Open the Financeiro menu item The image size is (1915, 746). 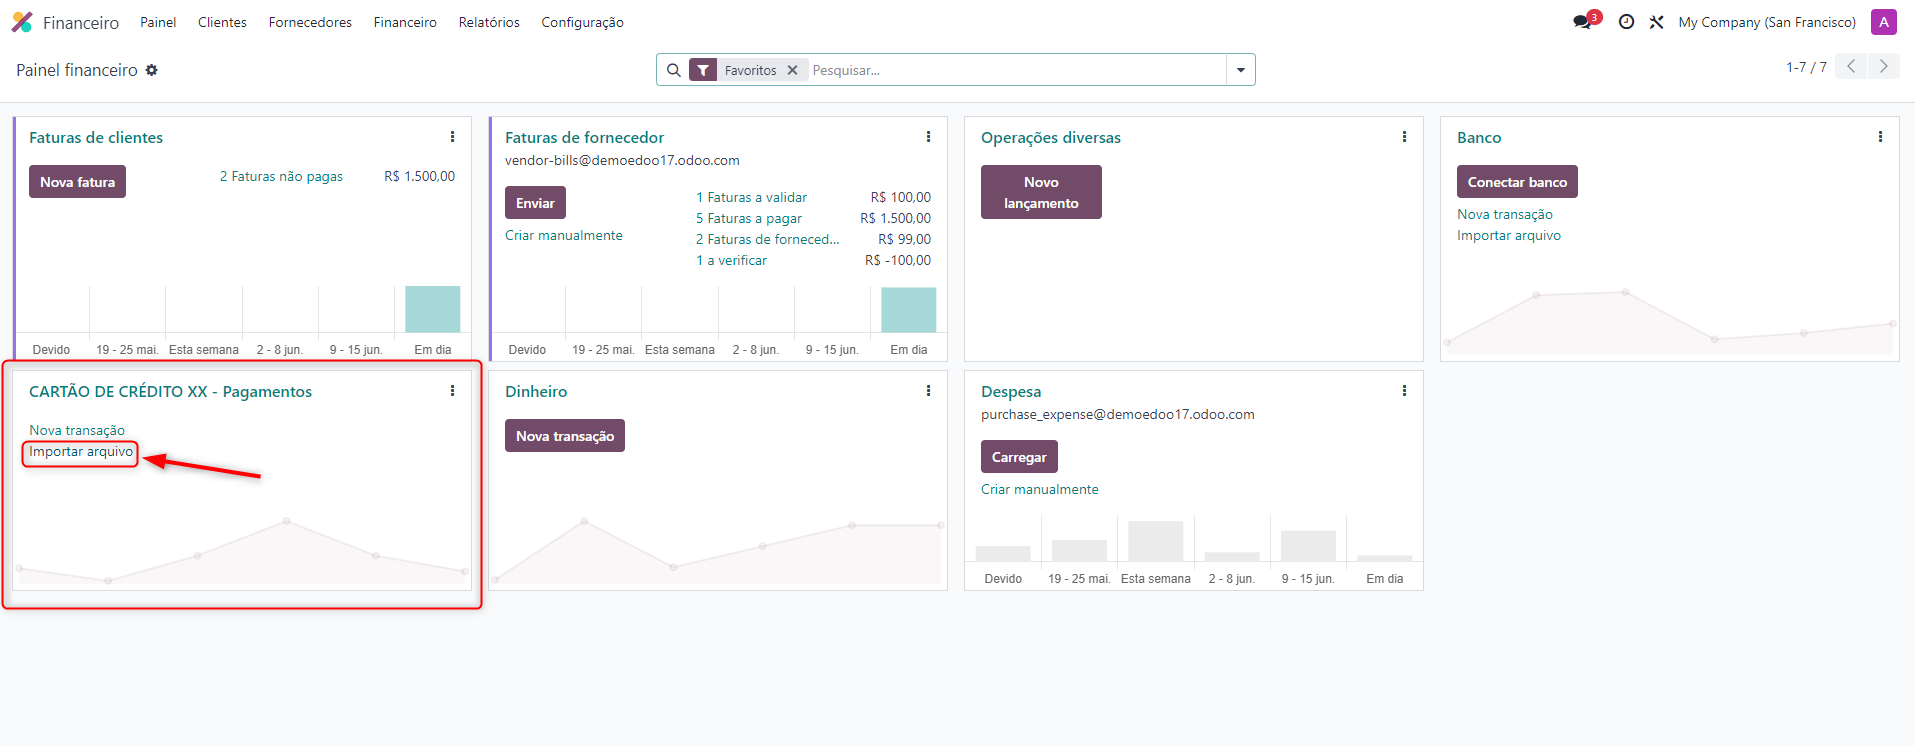[405, 22]
